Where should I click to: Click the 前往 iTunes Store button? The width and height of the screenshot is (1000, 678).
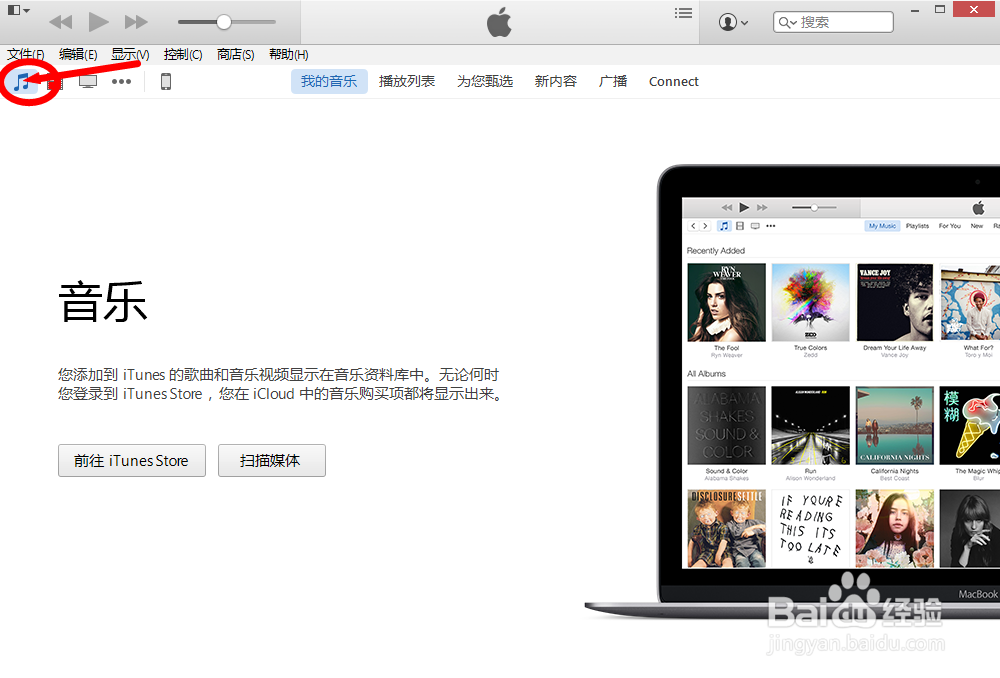(x=131, y=460)
